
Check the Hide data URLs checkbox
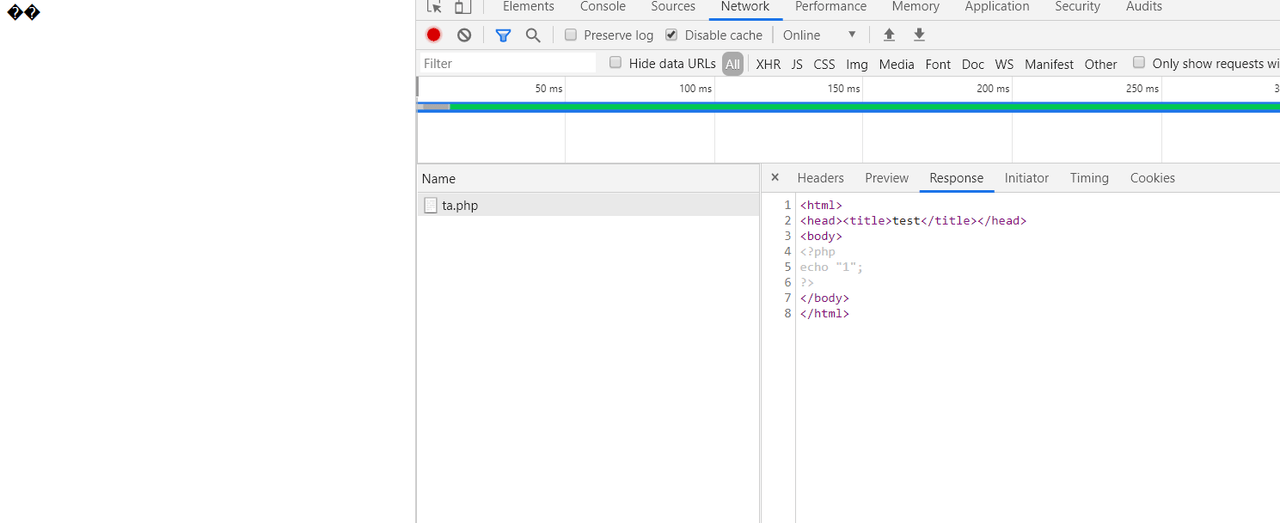pos(616,63)
